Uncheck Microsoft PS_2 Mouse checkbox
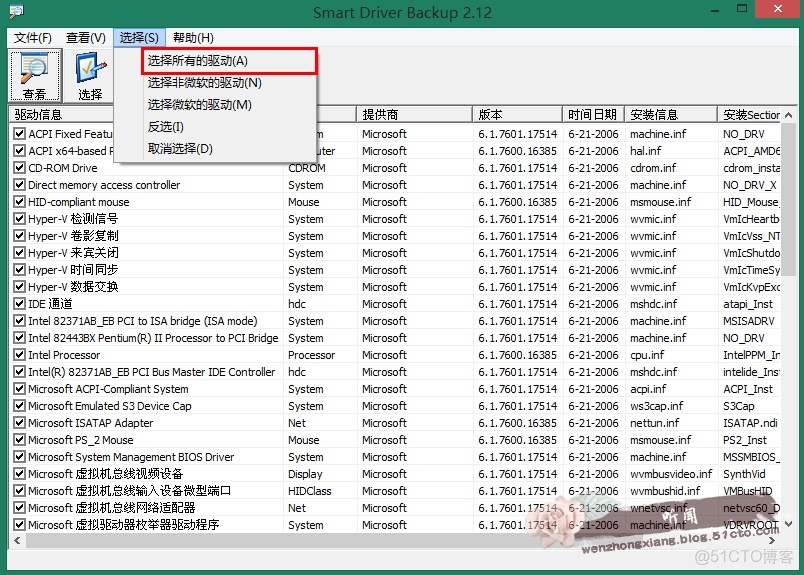The image size is (804, 575). tap(19, 440)
